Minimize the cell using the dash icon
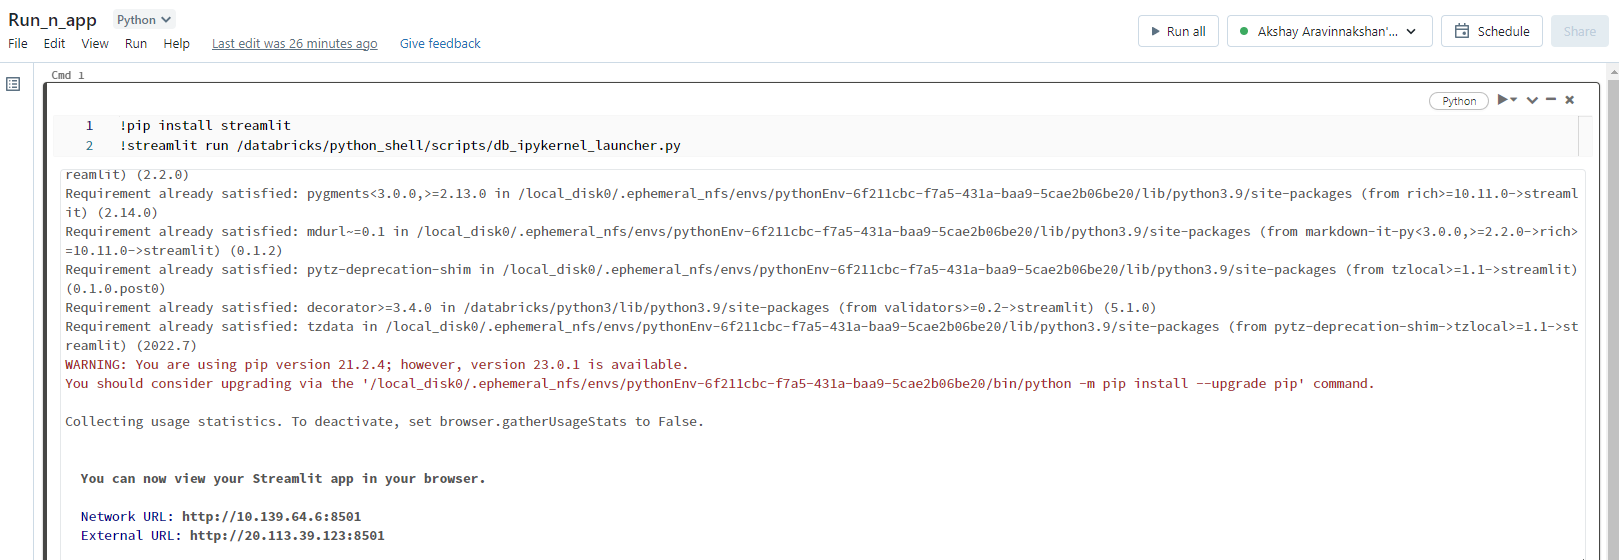 click(x=1551, y=100)
